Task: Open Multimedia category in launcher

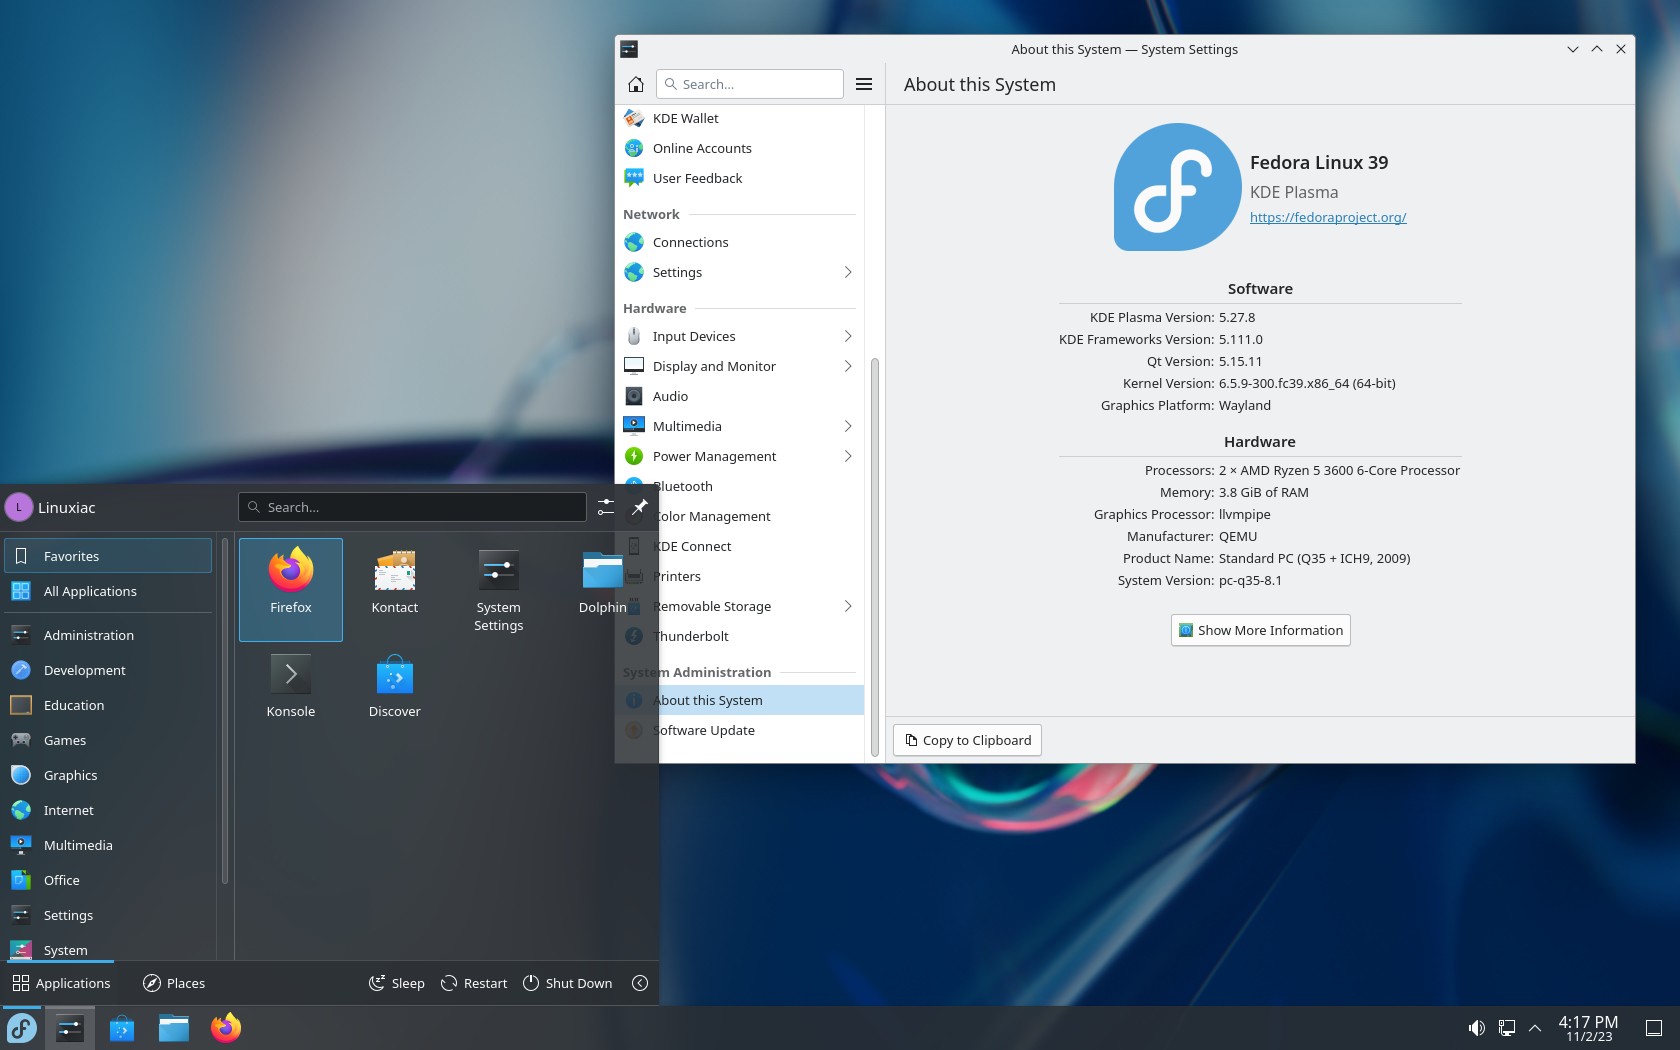Action: [x=108, y=845]
